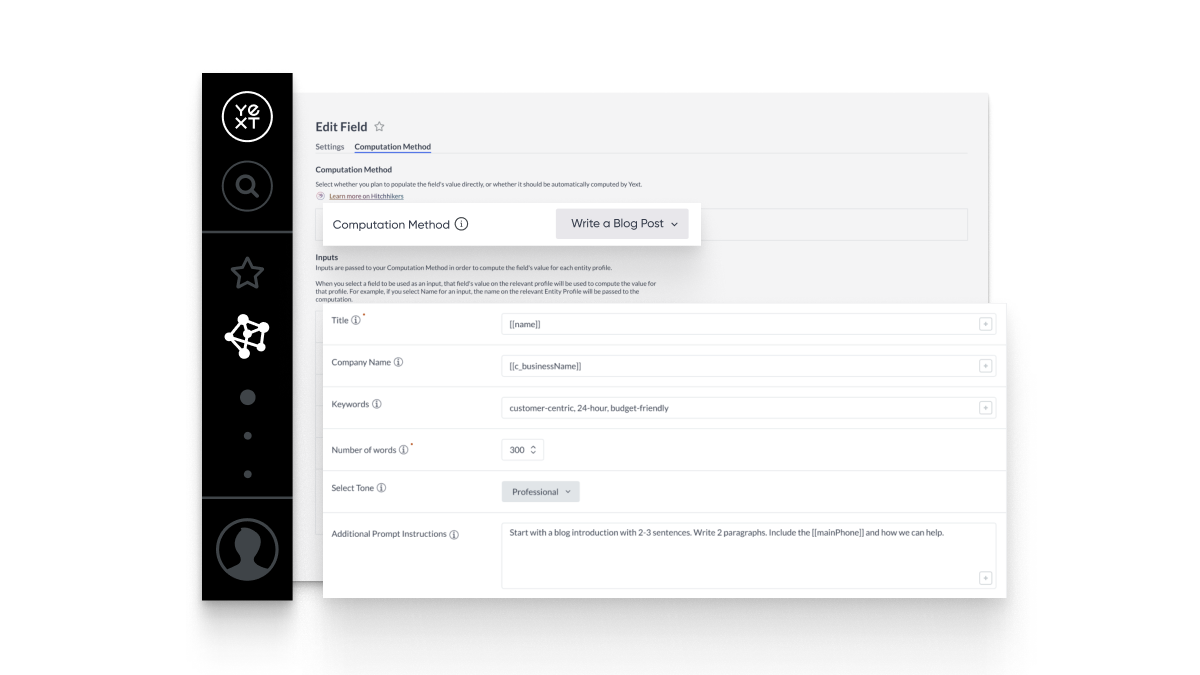This screenshot has width=1200, height=675.
Task: Open Learn more on Hitchhikers link
Action: point(366,196)
